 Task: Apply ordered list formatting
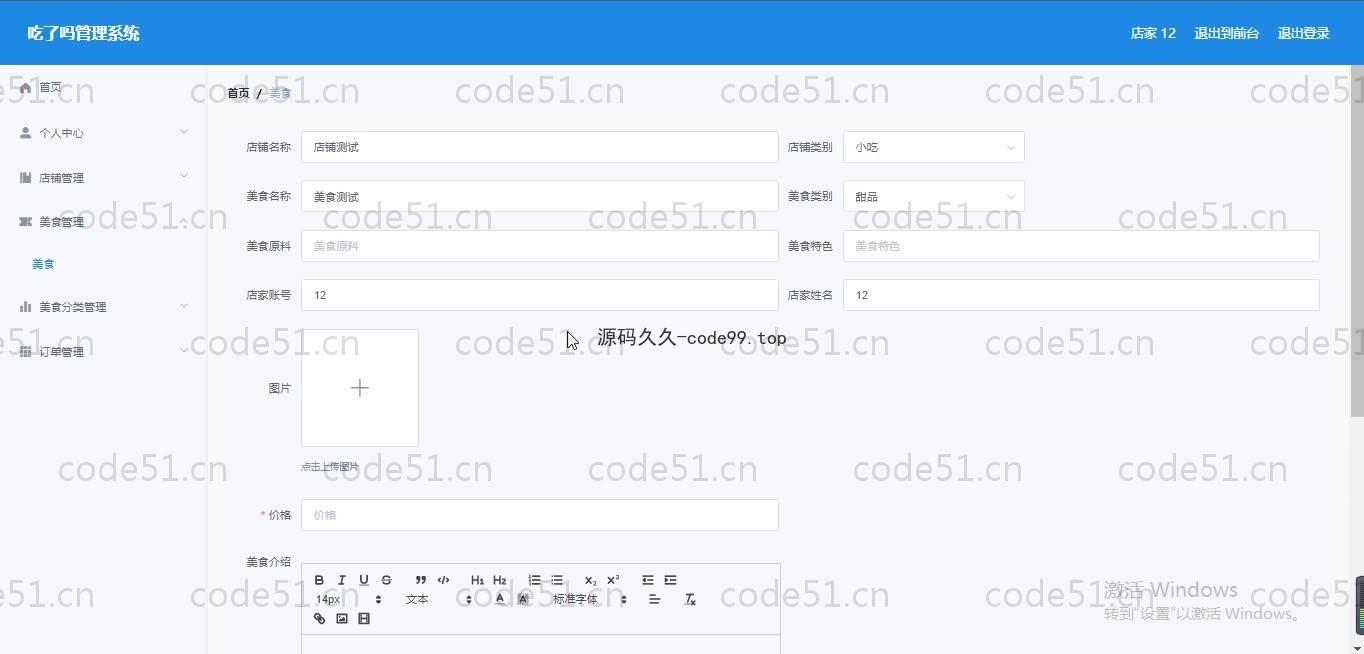(x=535, y=580)
